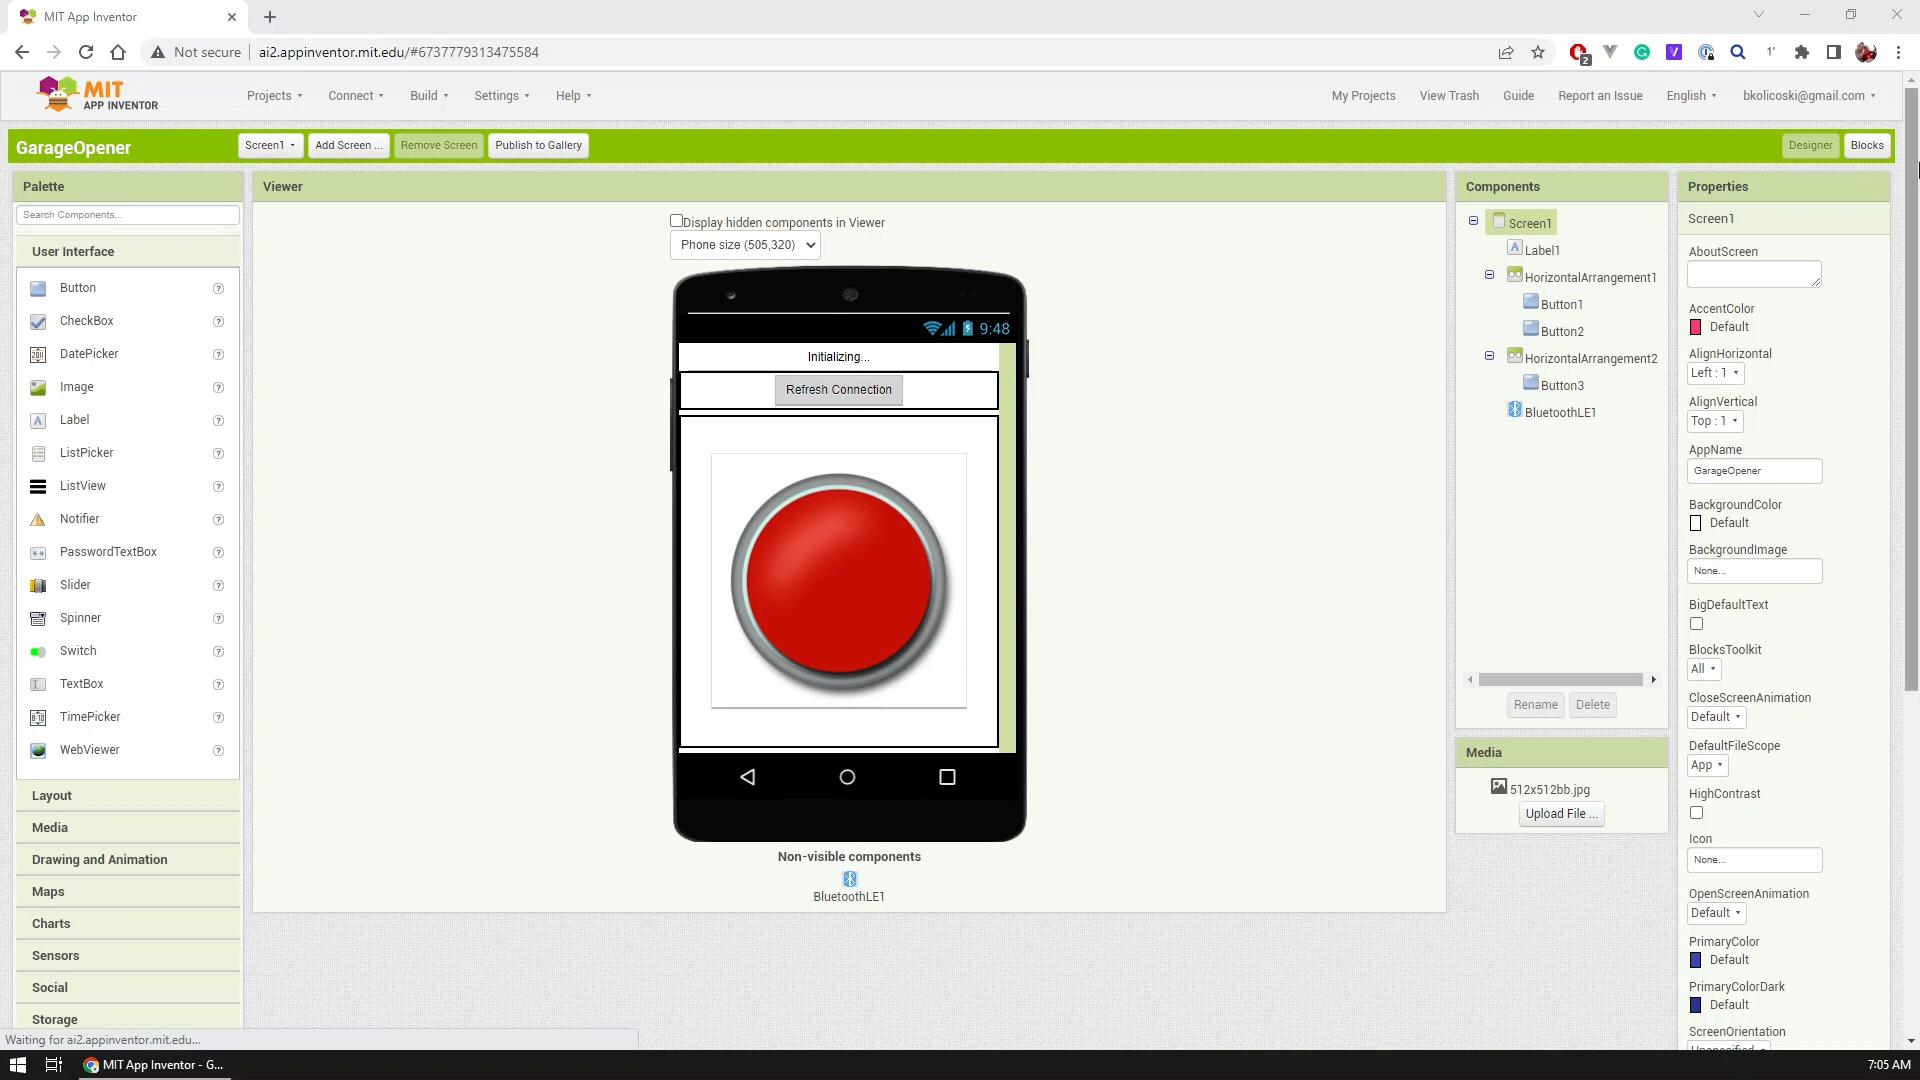Viewport: 1920px width, 1080px height.
Task: Open the PrimaryColor swatch
Action: (x=1695, y=960)
